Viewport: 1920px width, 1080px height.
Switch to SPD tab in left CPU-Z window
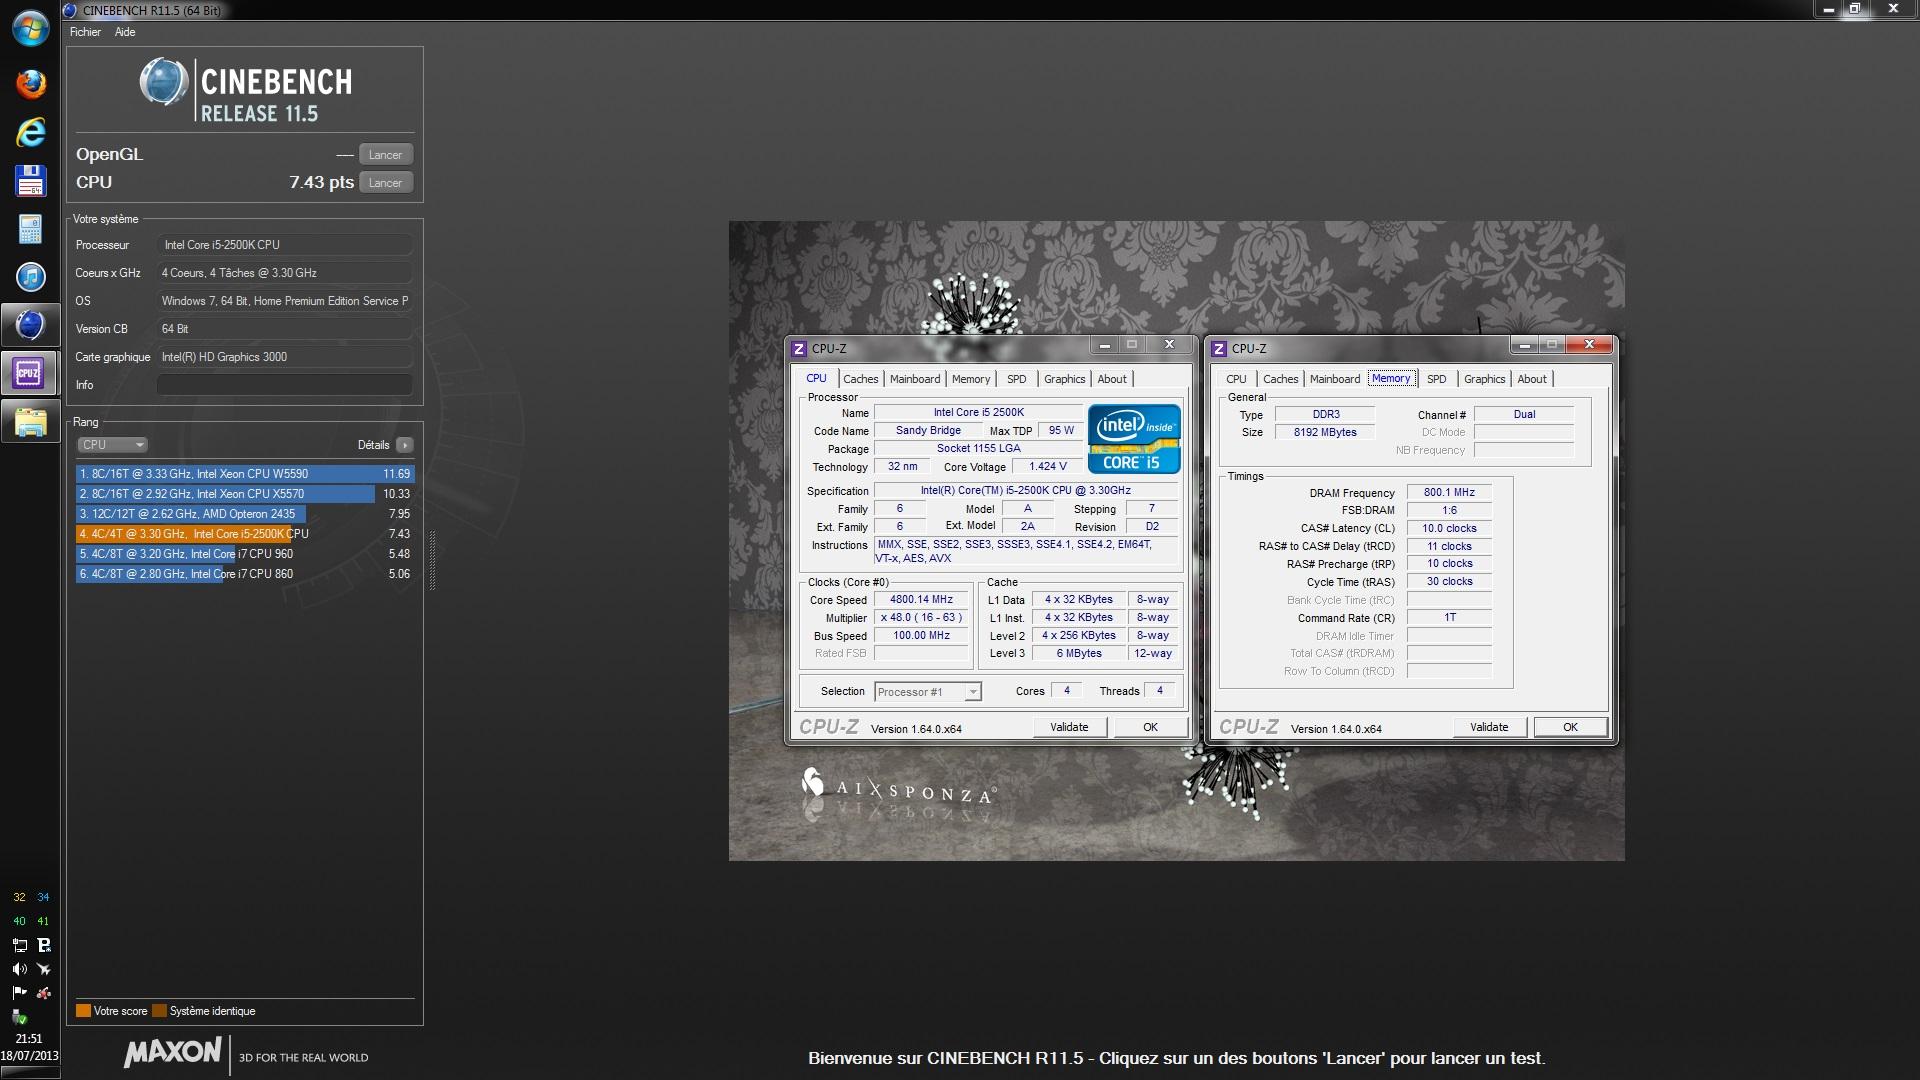point(1017,379)
